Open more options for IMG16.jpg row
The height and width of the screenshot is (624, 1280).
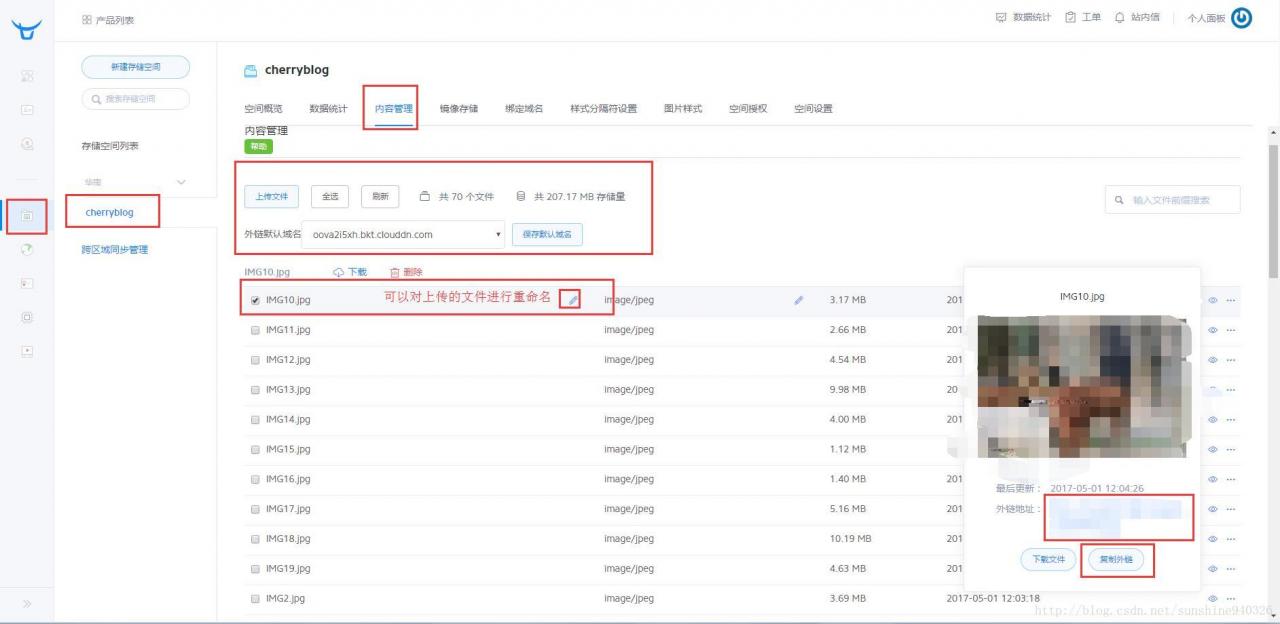tap(1231, 479)
